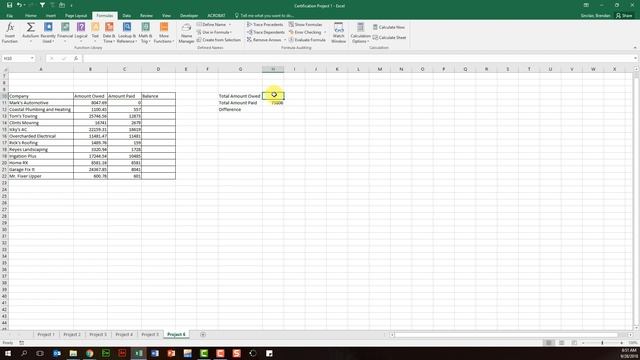640x360 pixels.
Task: Open the File tab
Action: [x=9, y=16]
